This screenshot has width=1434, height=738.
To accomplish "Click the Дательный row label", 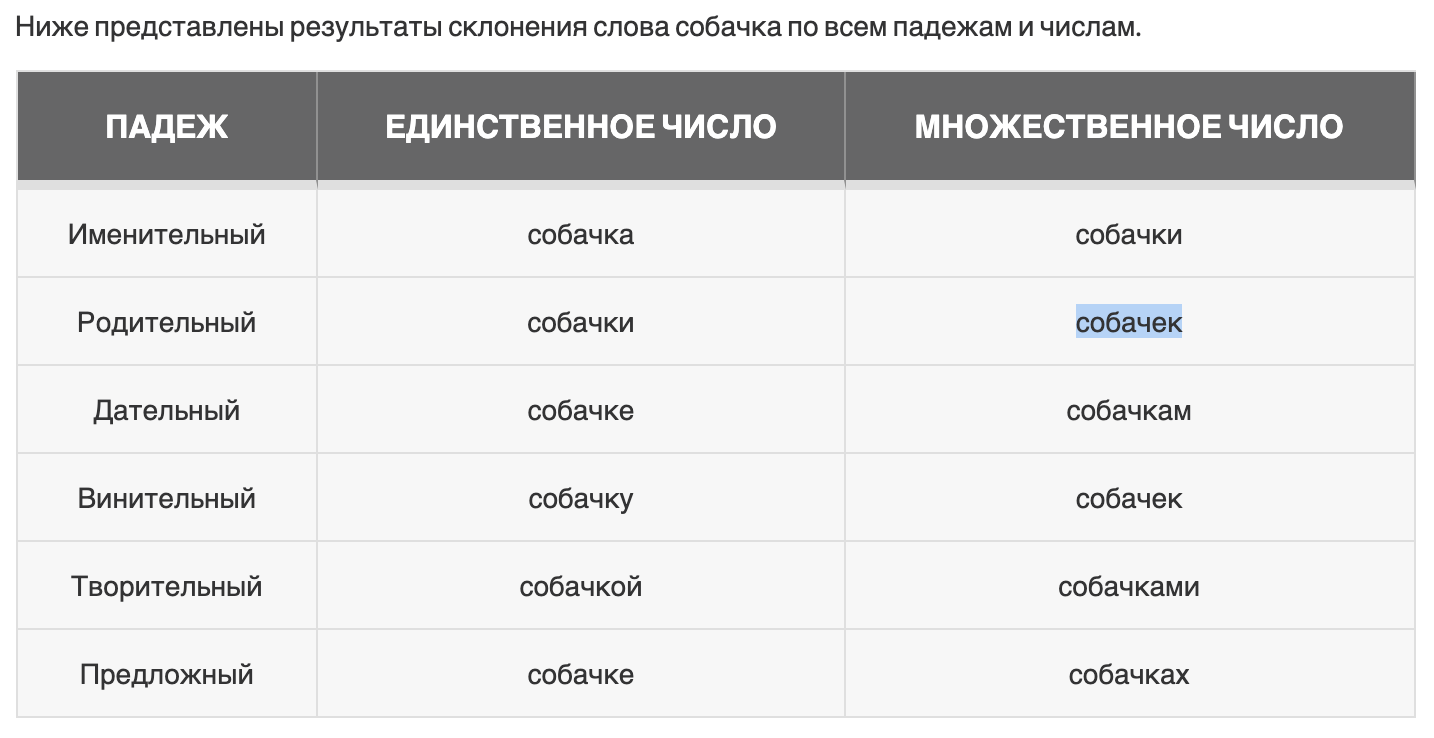I will (x=167, y=411).
